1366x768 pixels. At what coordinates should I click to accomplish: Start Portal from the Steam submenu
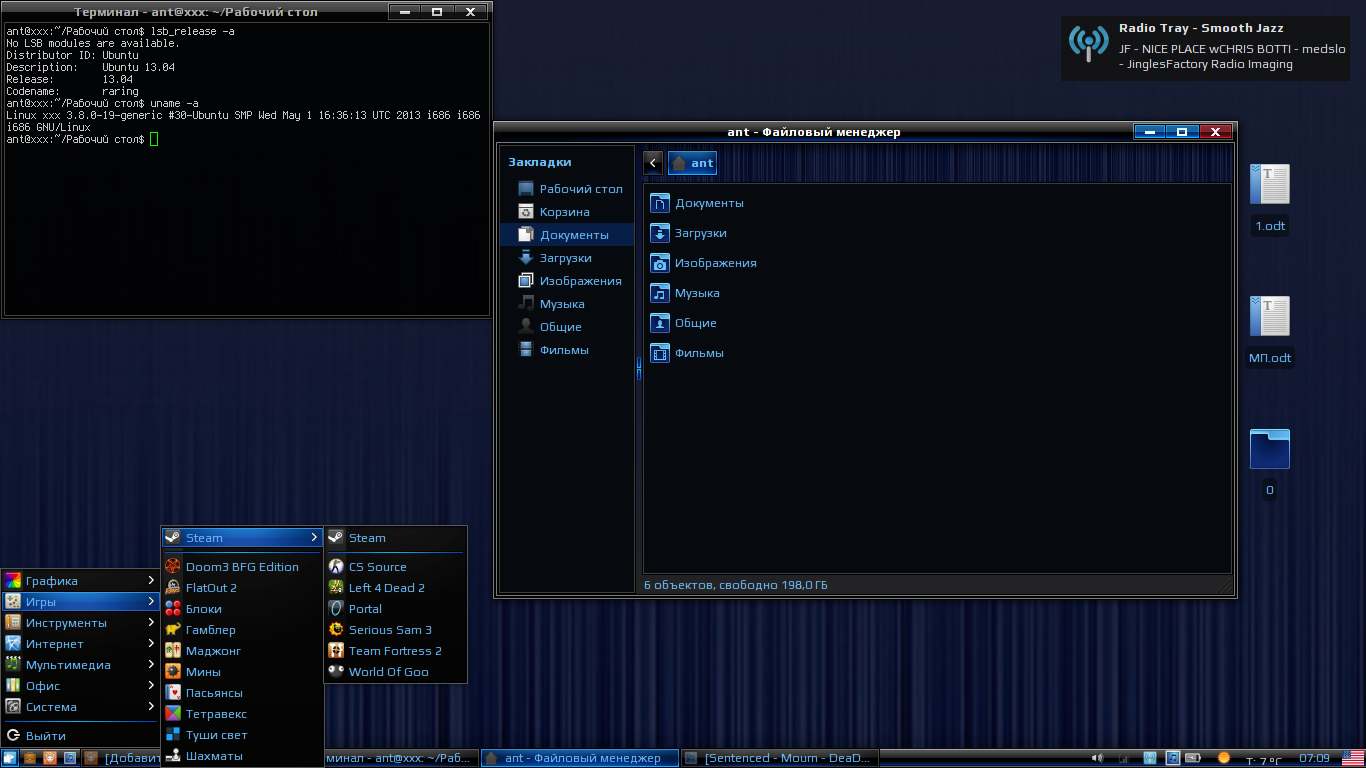tap(396, 609)
